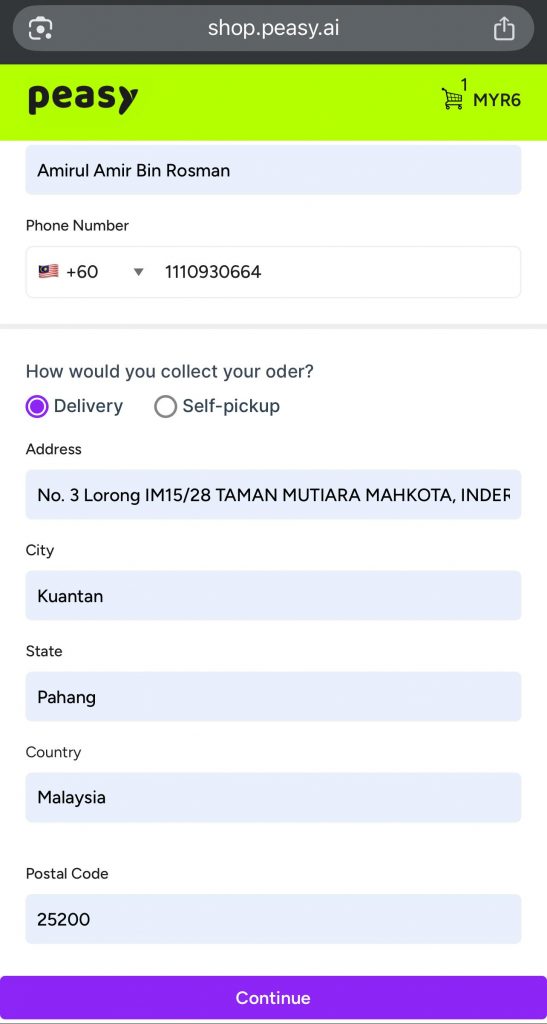The width and height of the screenshot is (547, 1024).
Task: Tap the Malaysia flag icon
Action: pyautogui.click(x=48, y=271)
